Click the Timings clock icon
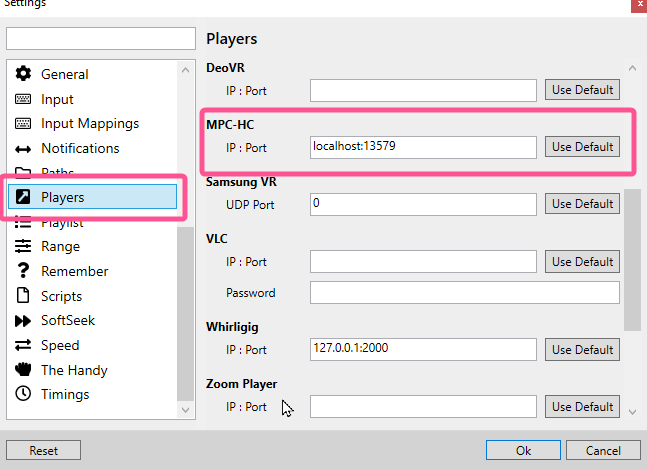647x469 pixels. click(23, 394)
